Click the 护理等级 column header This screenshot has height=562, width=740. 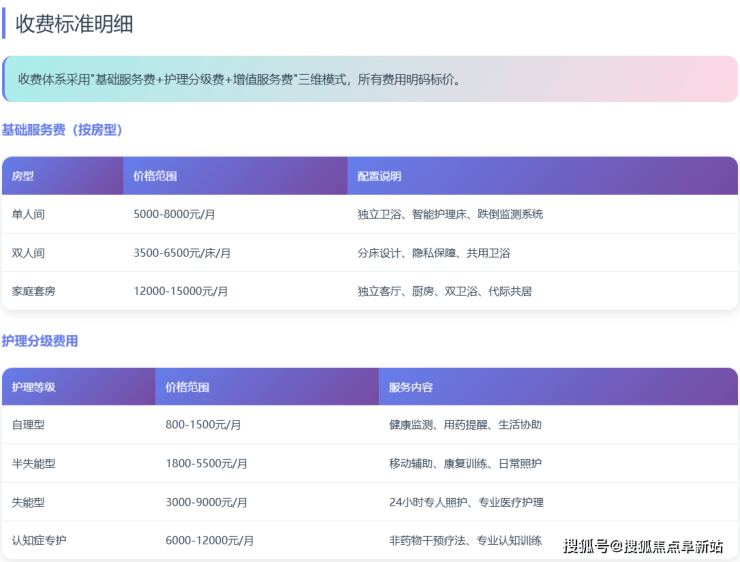pyautogui.click(x=34, y=387)
